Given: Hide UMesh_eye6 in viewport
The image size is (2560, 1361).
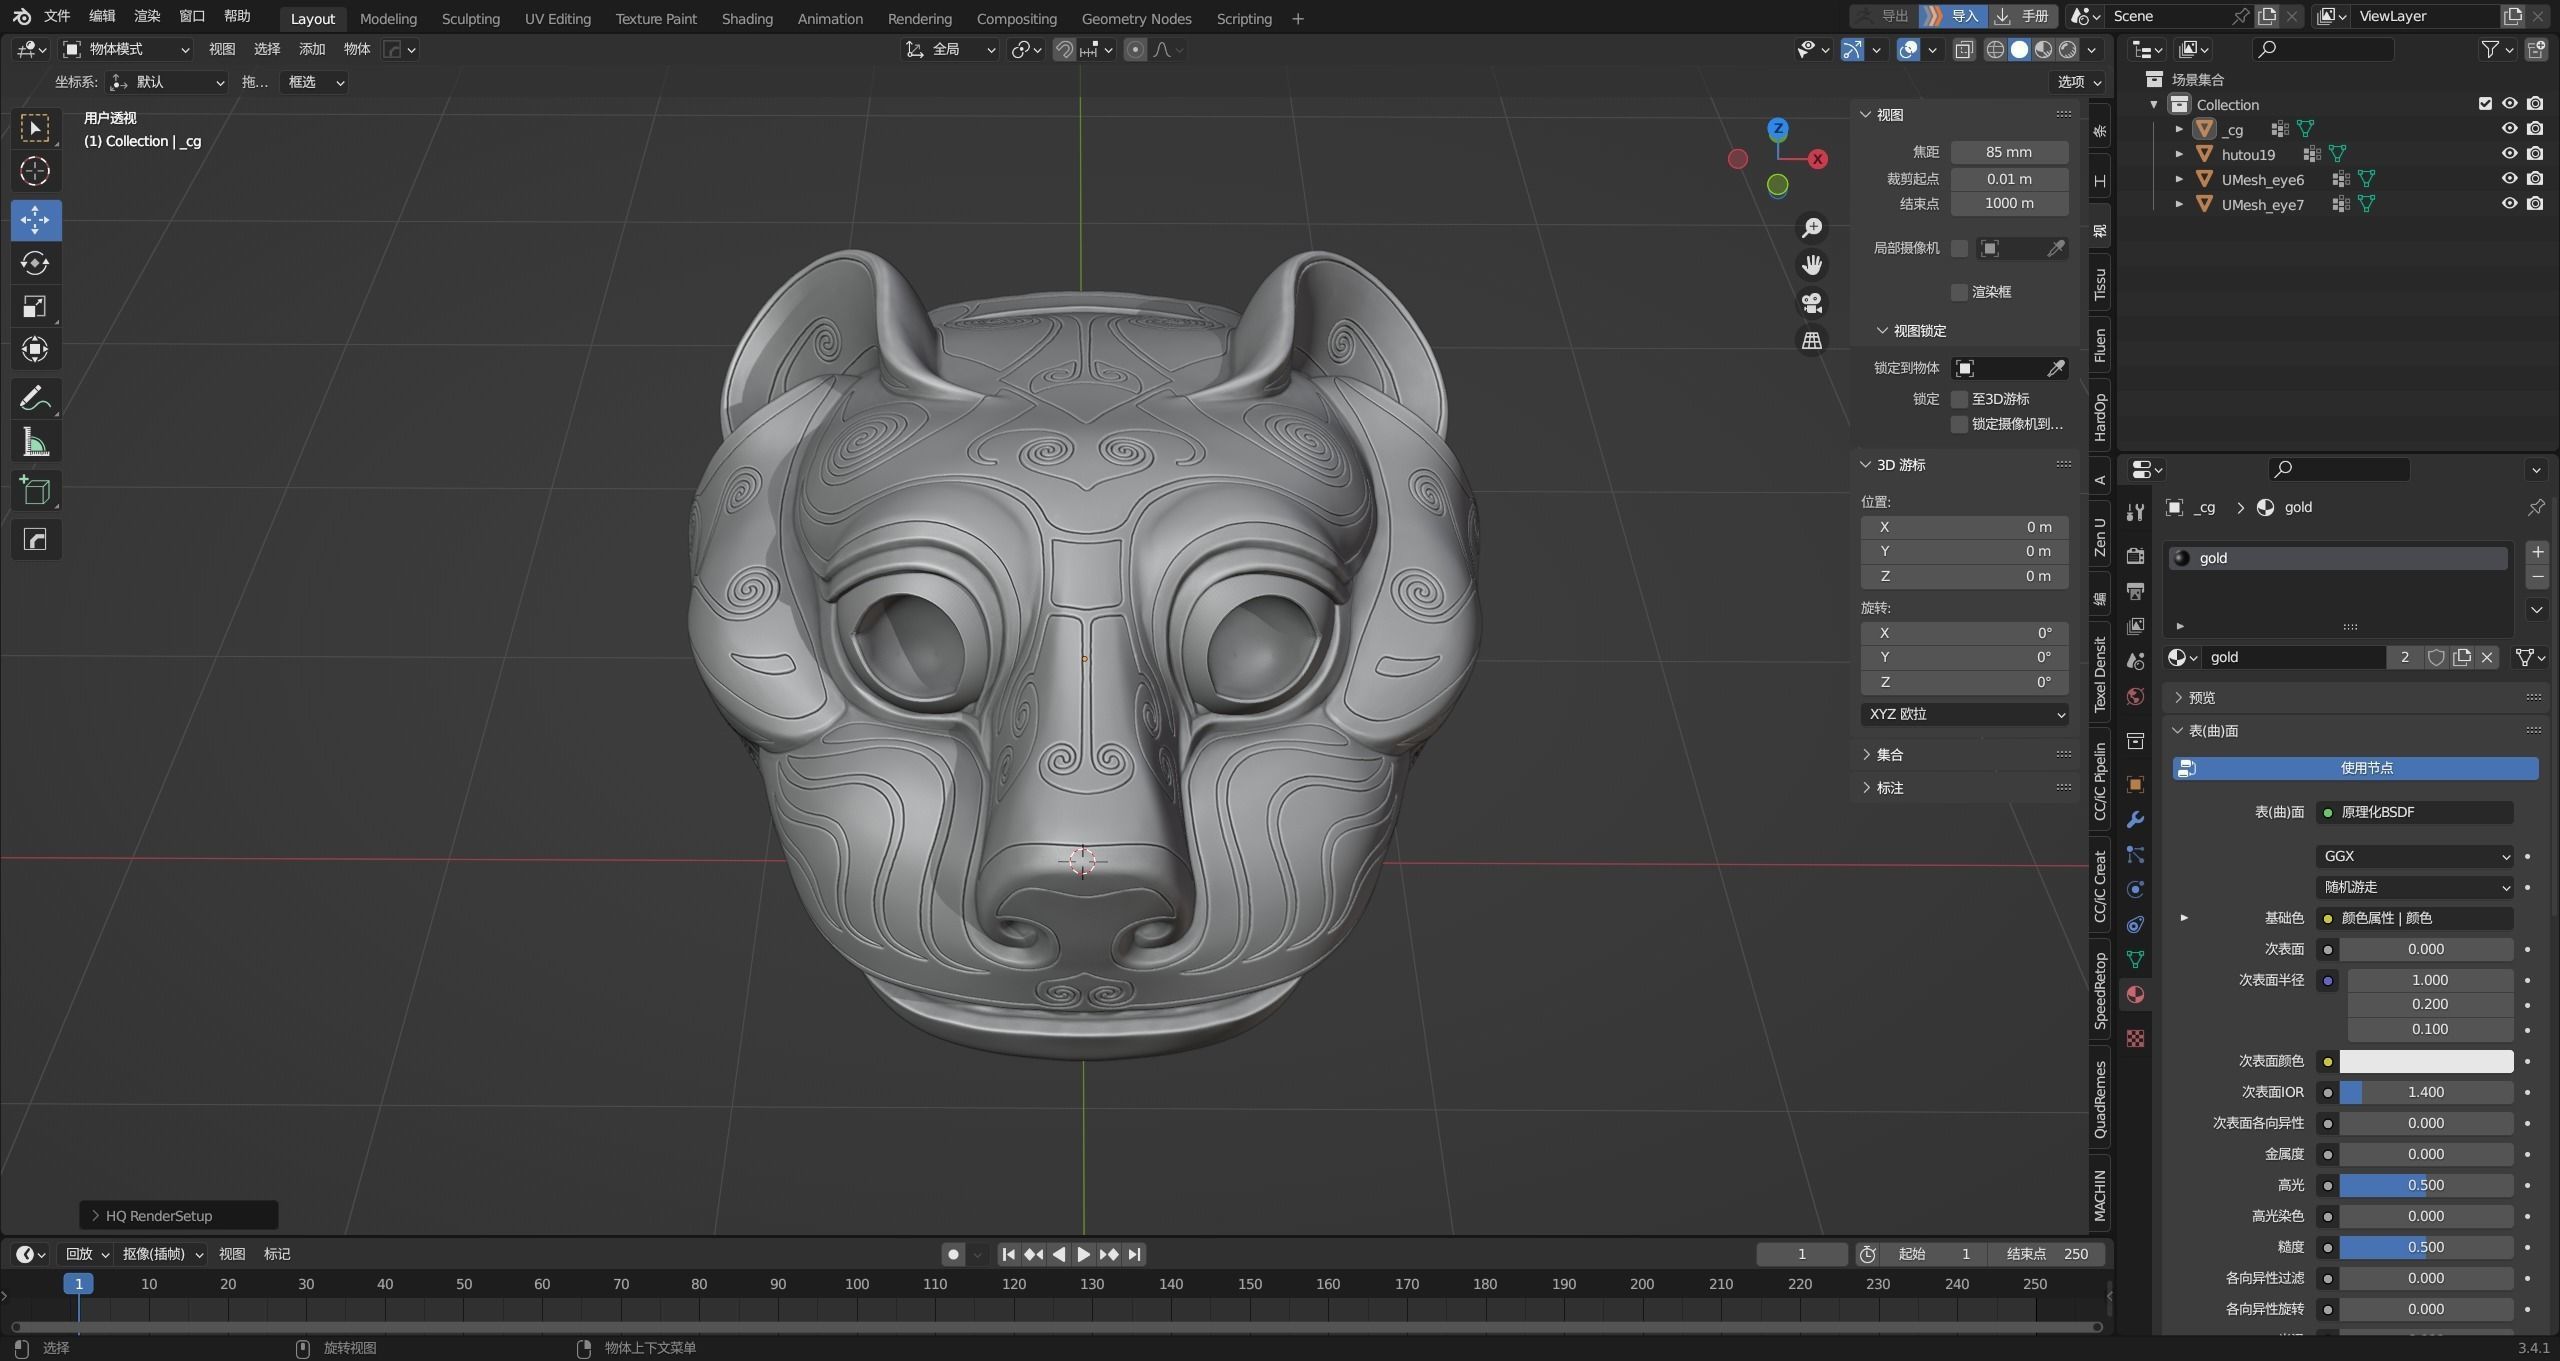Looking at the screenshot, I should [x=2509, y=179].
